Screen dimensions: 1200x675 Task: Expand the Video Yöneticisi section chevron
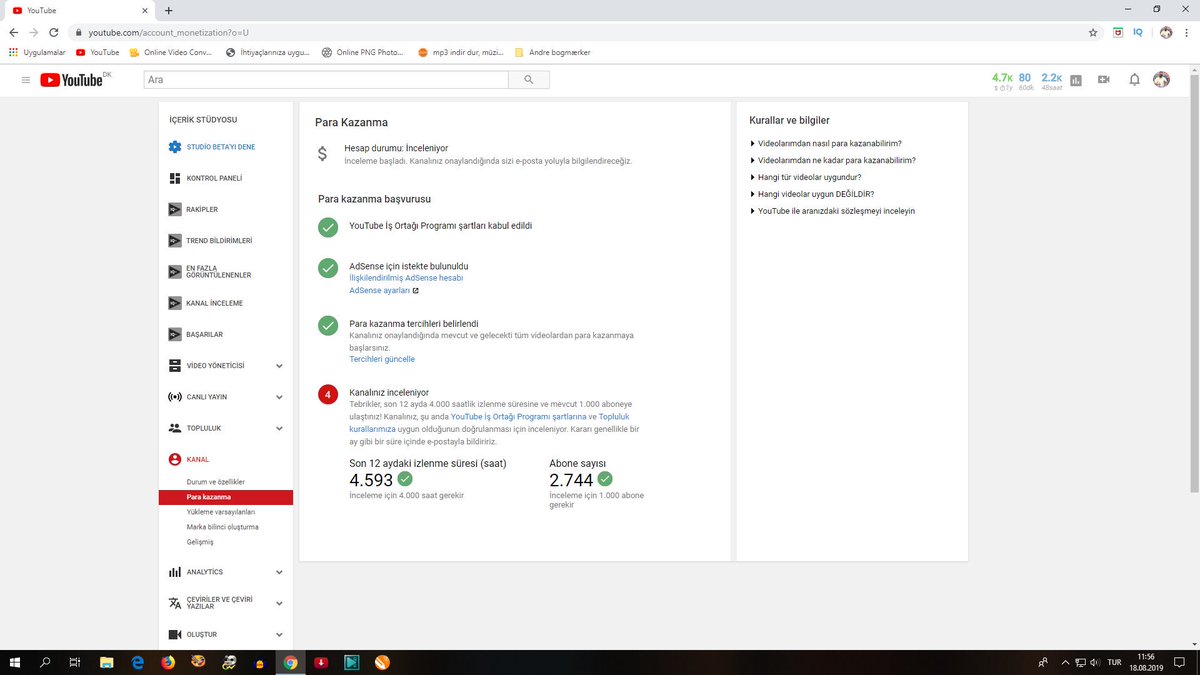(x=279, y=366)
